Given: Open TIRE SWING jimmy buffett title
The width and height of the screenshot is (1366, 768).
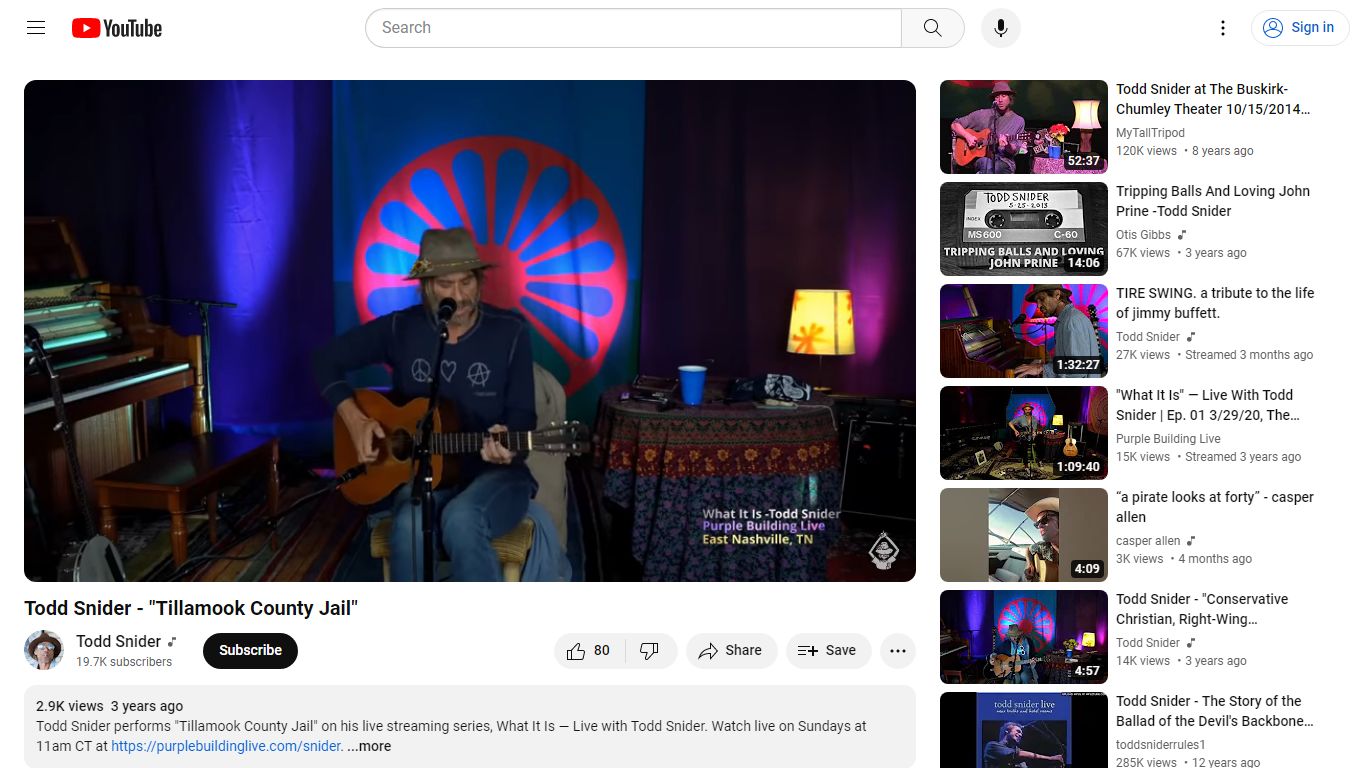Looking at the screenshot, I should [x=1215, y=303].
